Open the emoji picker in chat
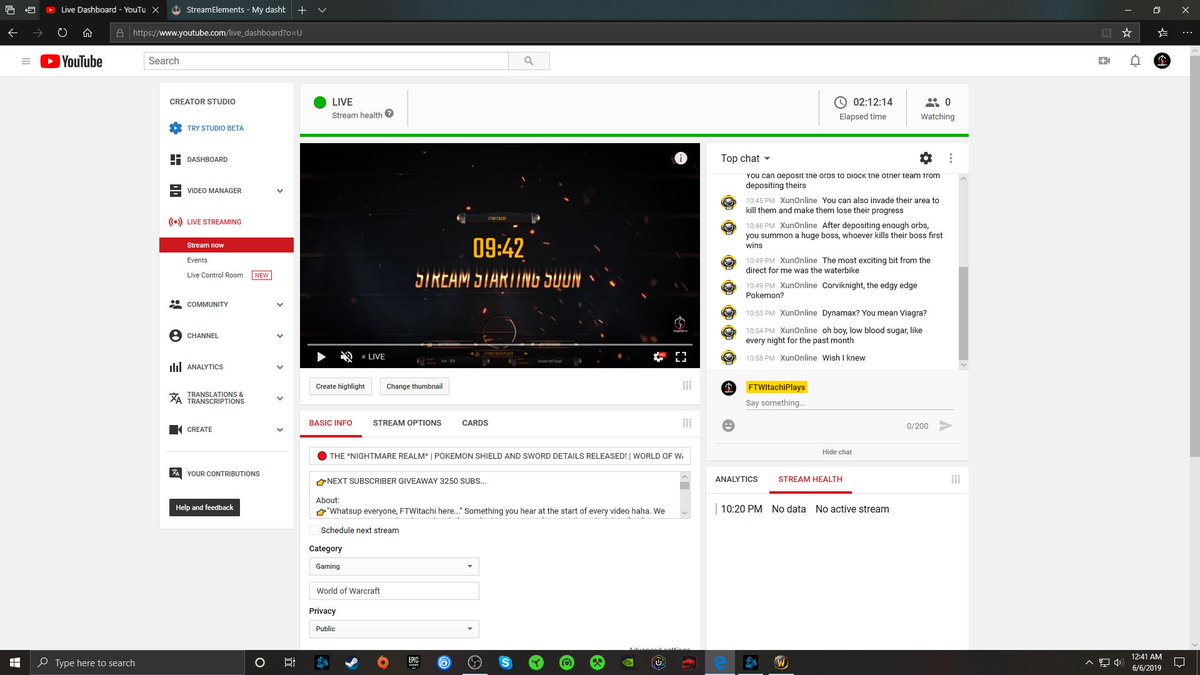Screen dimensions: 1200x675 click(x=728, y=426)
